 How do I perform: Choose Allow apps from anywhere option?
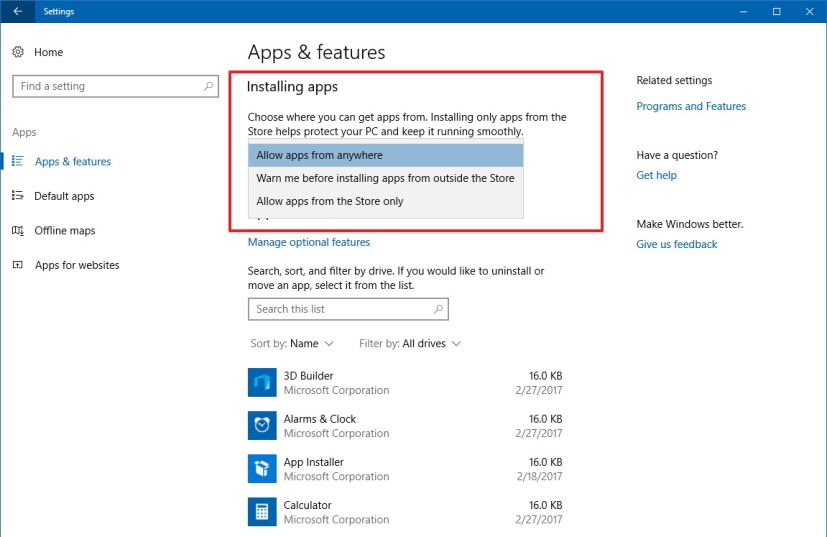coord(386,155)
